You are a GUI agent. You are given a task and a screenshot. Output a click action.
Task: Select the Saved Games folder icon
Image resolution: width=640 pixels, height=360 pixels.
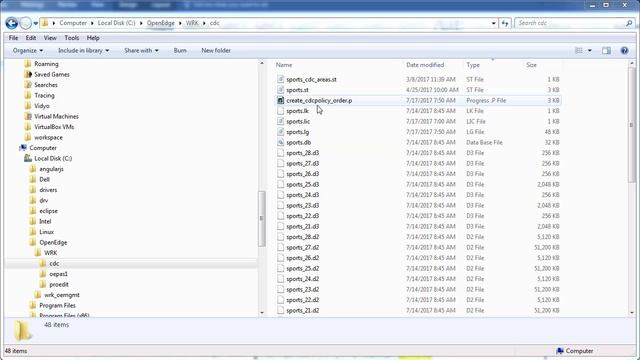28,74
